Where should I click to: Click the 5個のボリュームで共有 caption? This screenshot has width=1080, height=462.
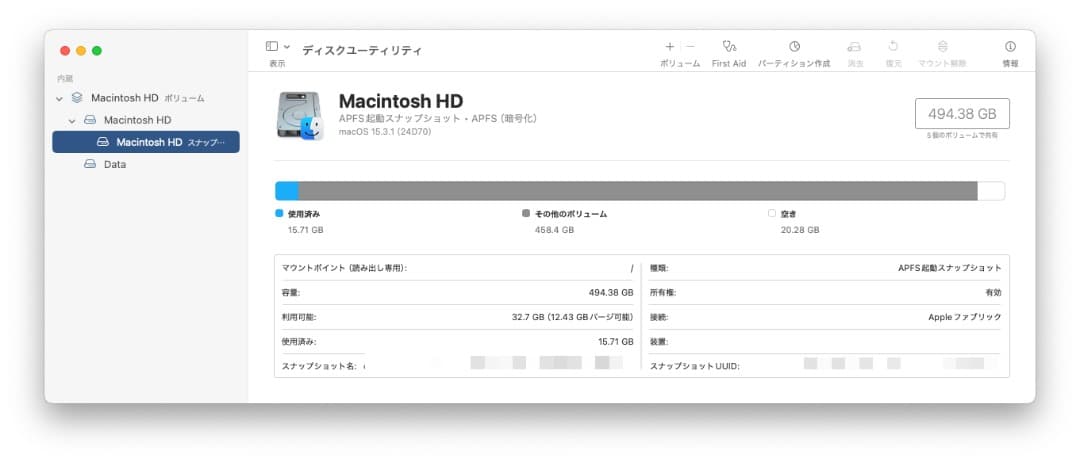(x=962, y=136)
